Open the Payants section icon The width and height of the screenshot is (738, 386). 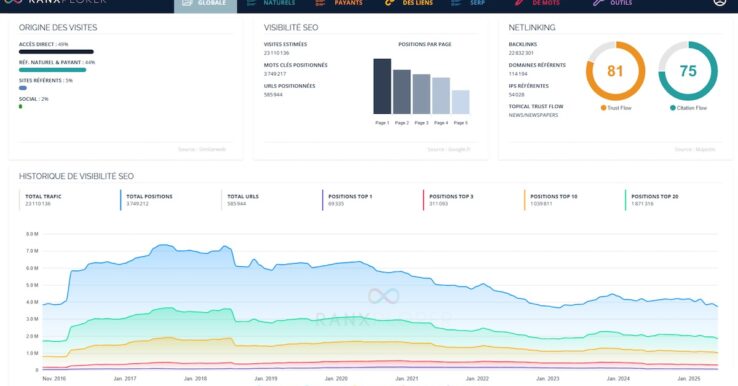tap(320, 2)
